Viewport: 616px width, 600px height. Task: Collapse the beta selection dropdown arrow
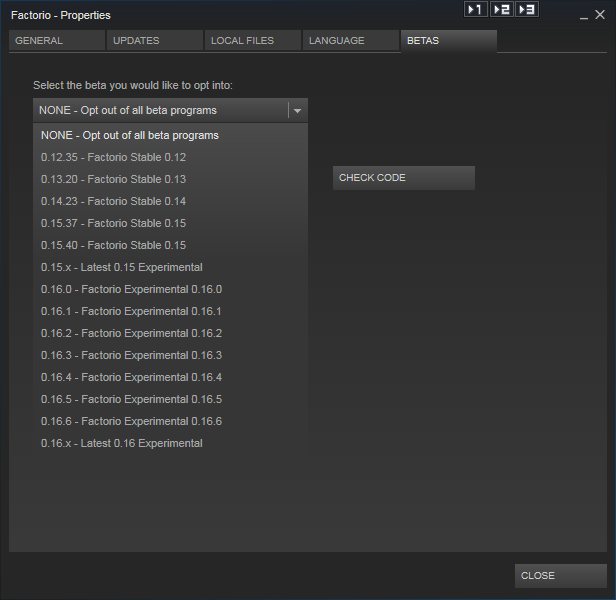[x=297, y=111]
